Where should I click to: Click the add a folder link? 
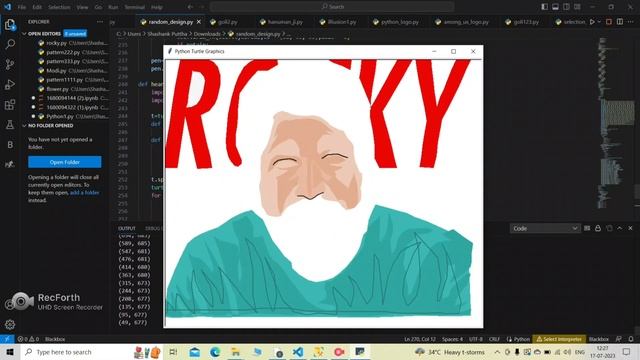pos(84,193)
